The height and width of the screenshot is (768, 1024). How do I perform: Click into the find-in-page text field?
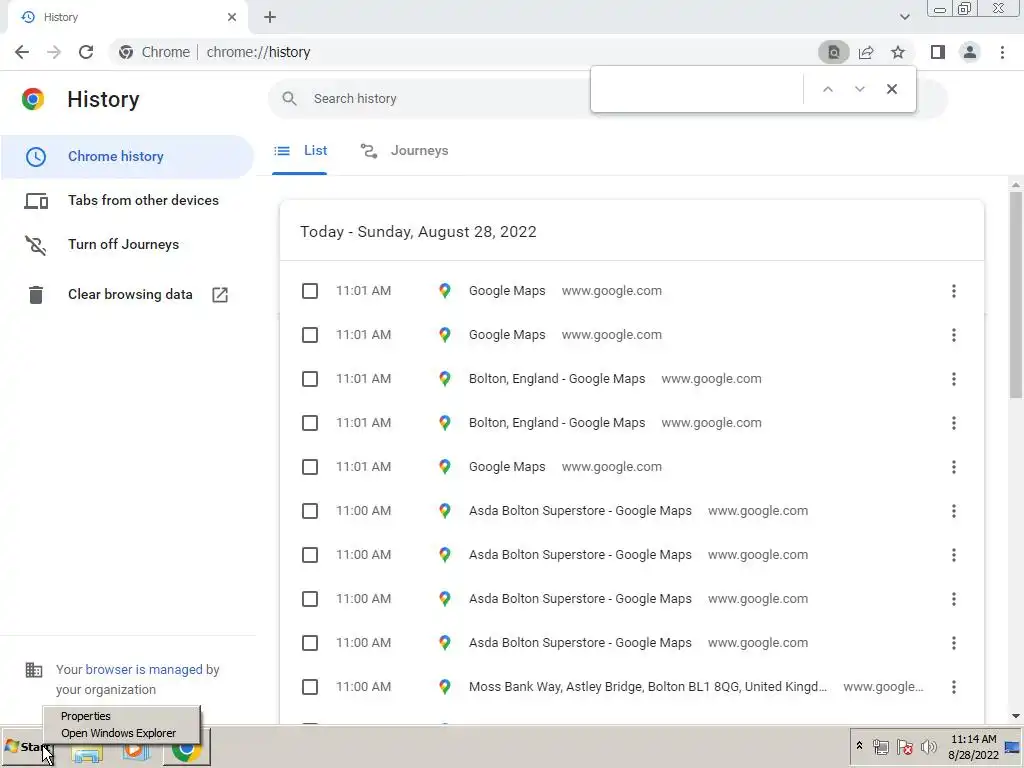[x=697, y=89]
